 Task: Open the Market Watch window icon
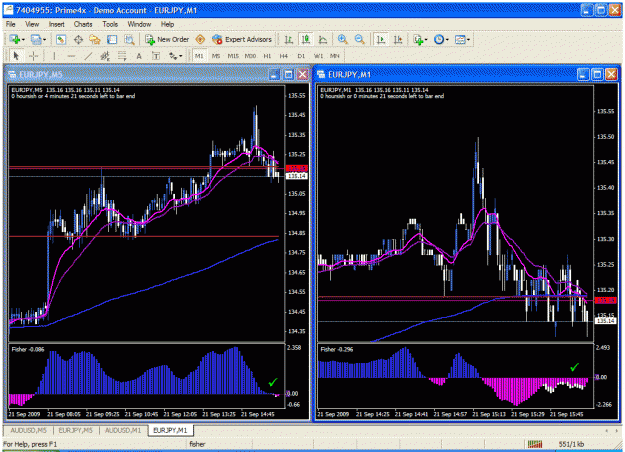pos(61,39)
